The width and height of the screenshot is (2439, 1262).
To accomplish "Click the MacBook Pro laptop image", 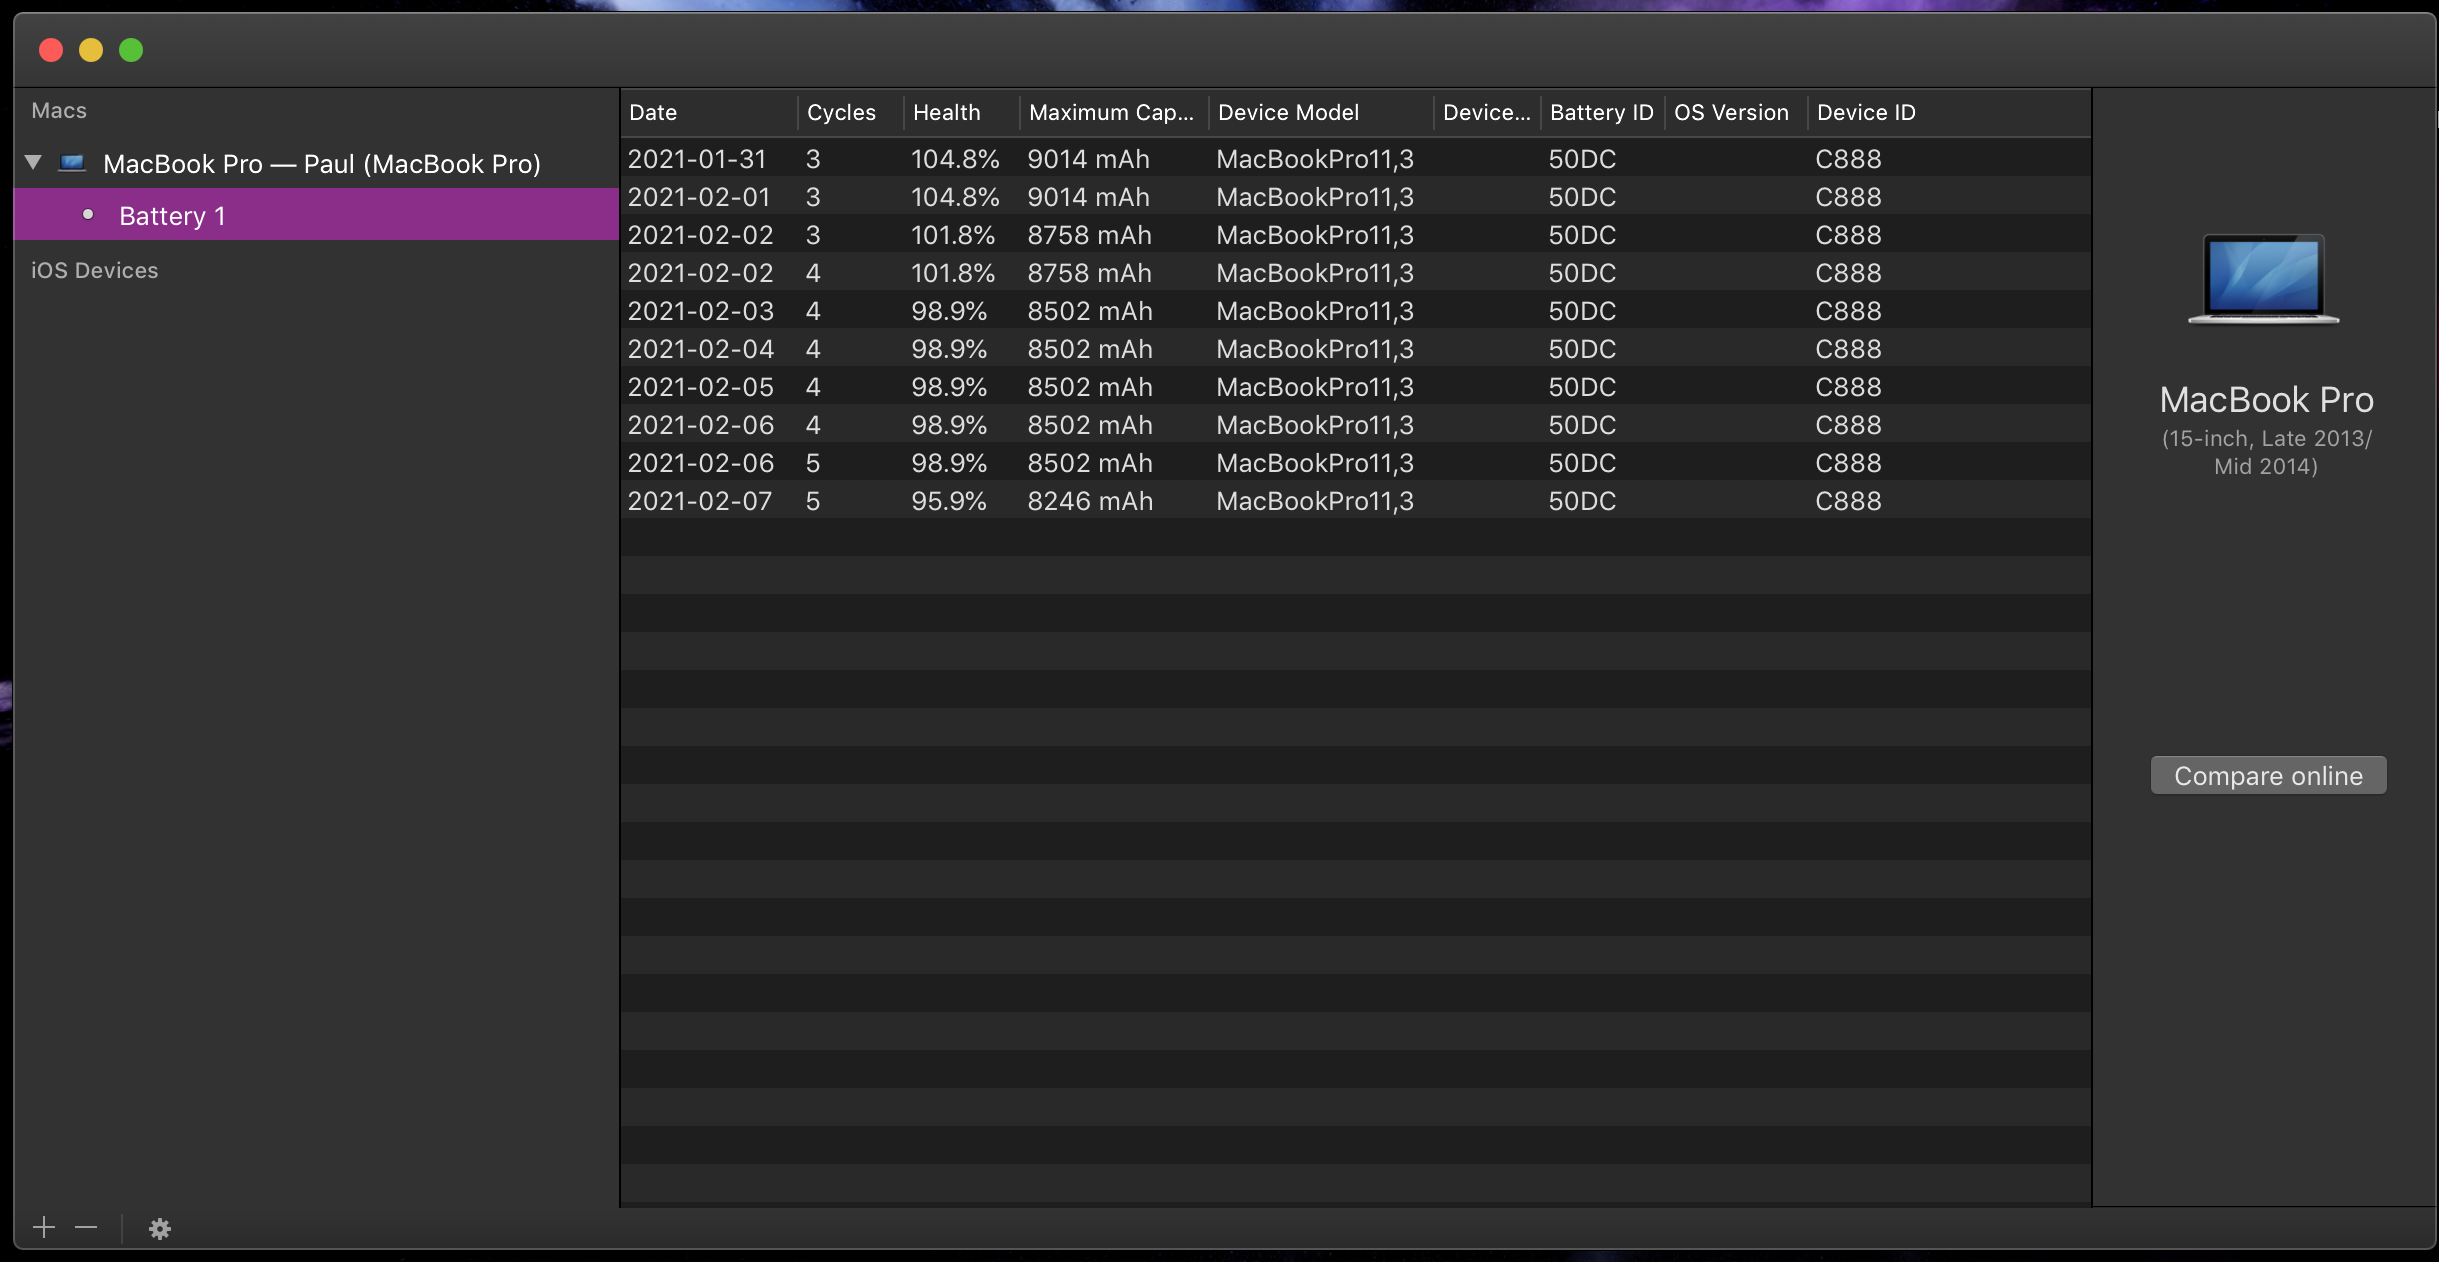I will point(2263,279).
